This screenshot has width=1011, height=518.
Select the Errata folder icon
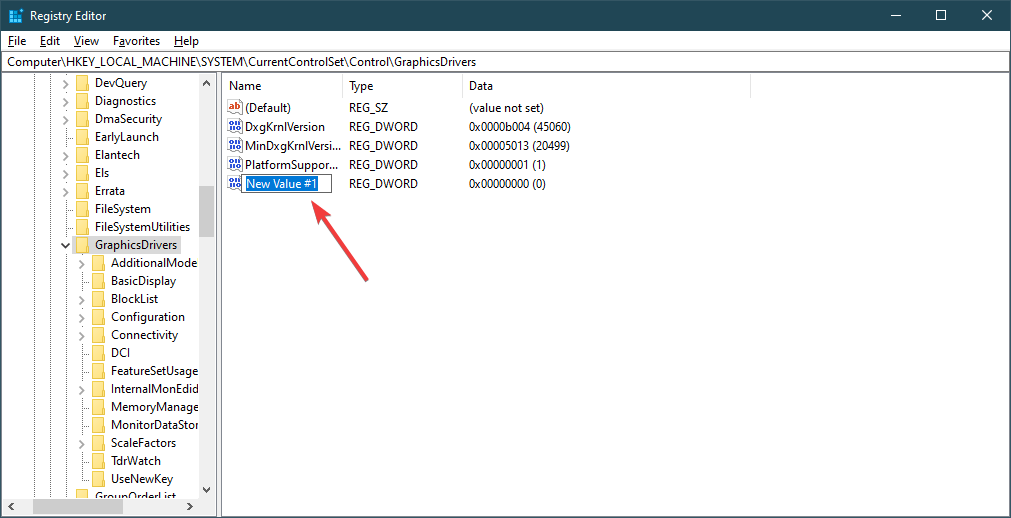point(82,192)
